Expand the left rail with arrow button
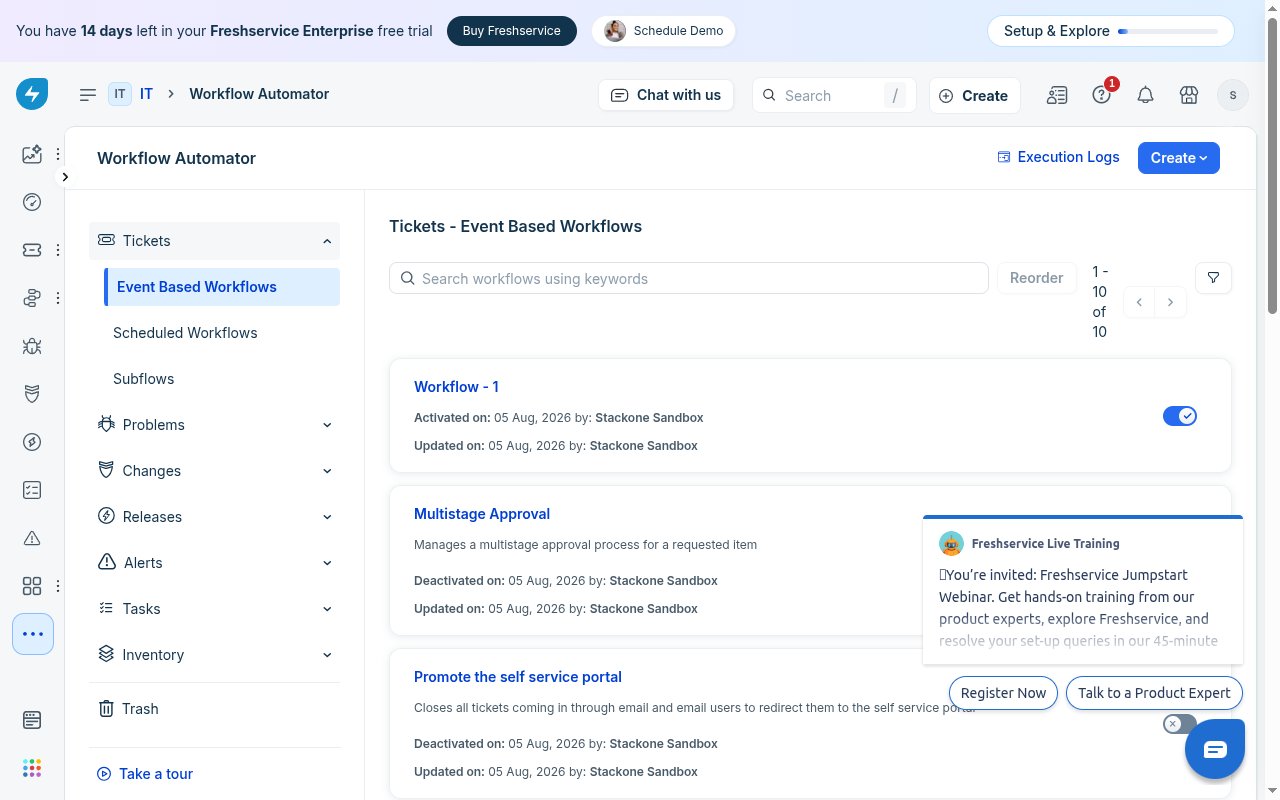 65,177
